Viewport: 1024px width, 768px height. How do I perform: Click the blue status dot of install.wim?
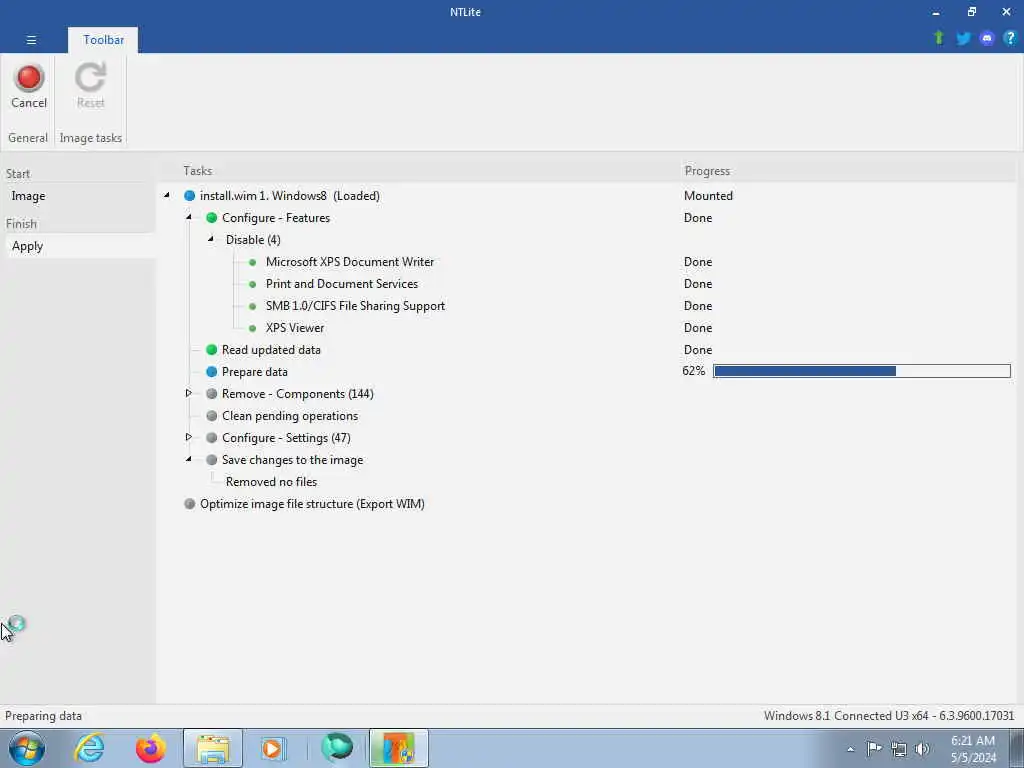pos(189,196)
